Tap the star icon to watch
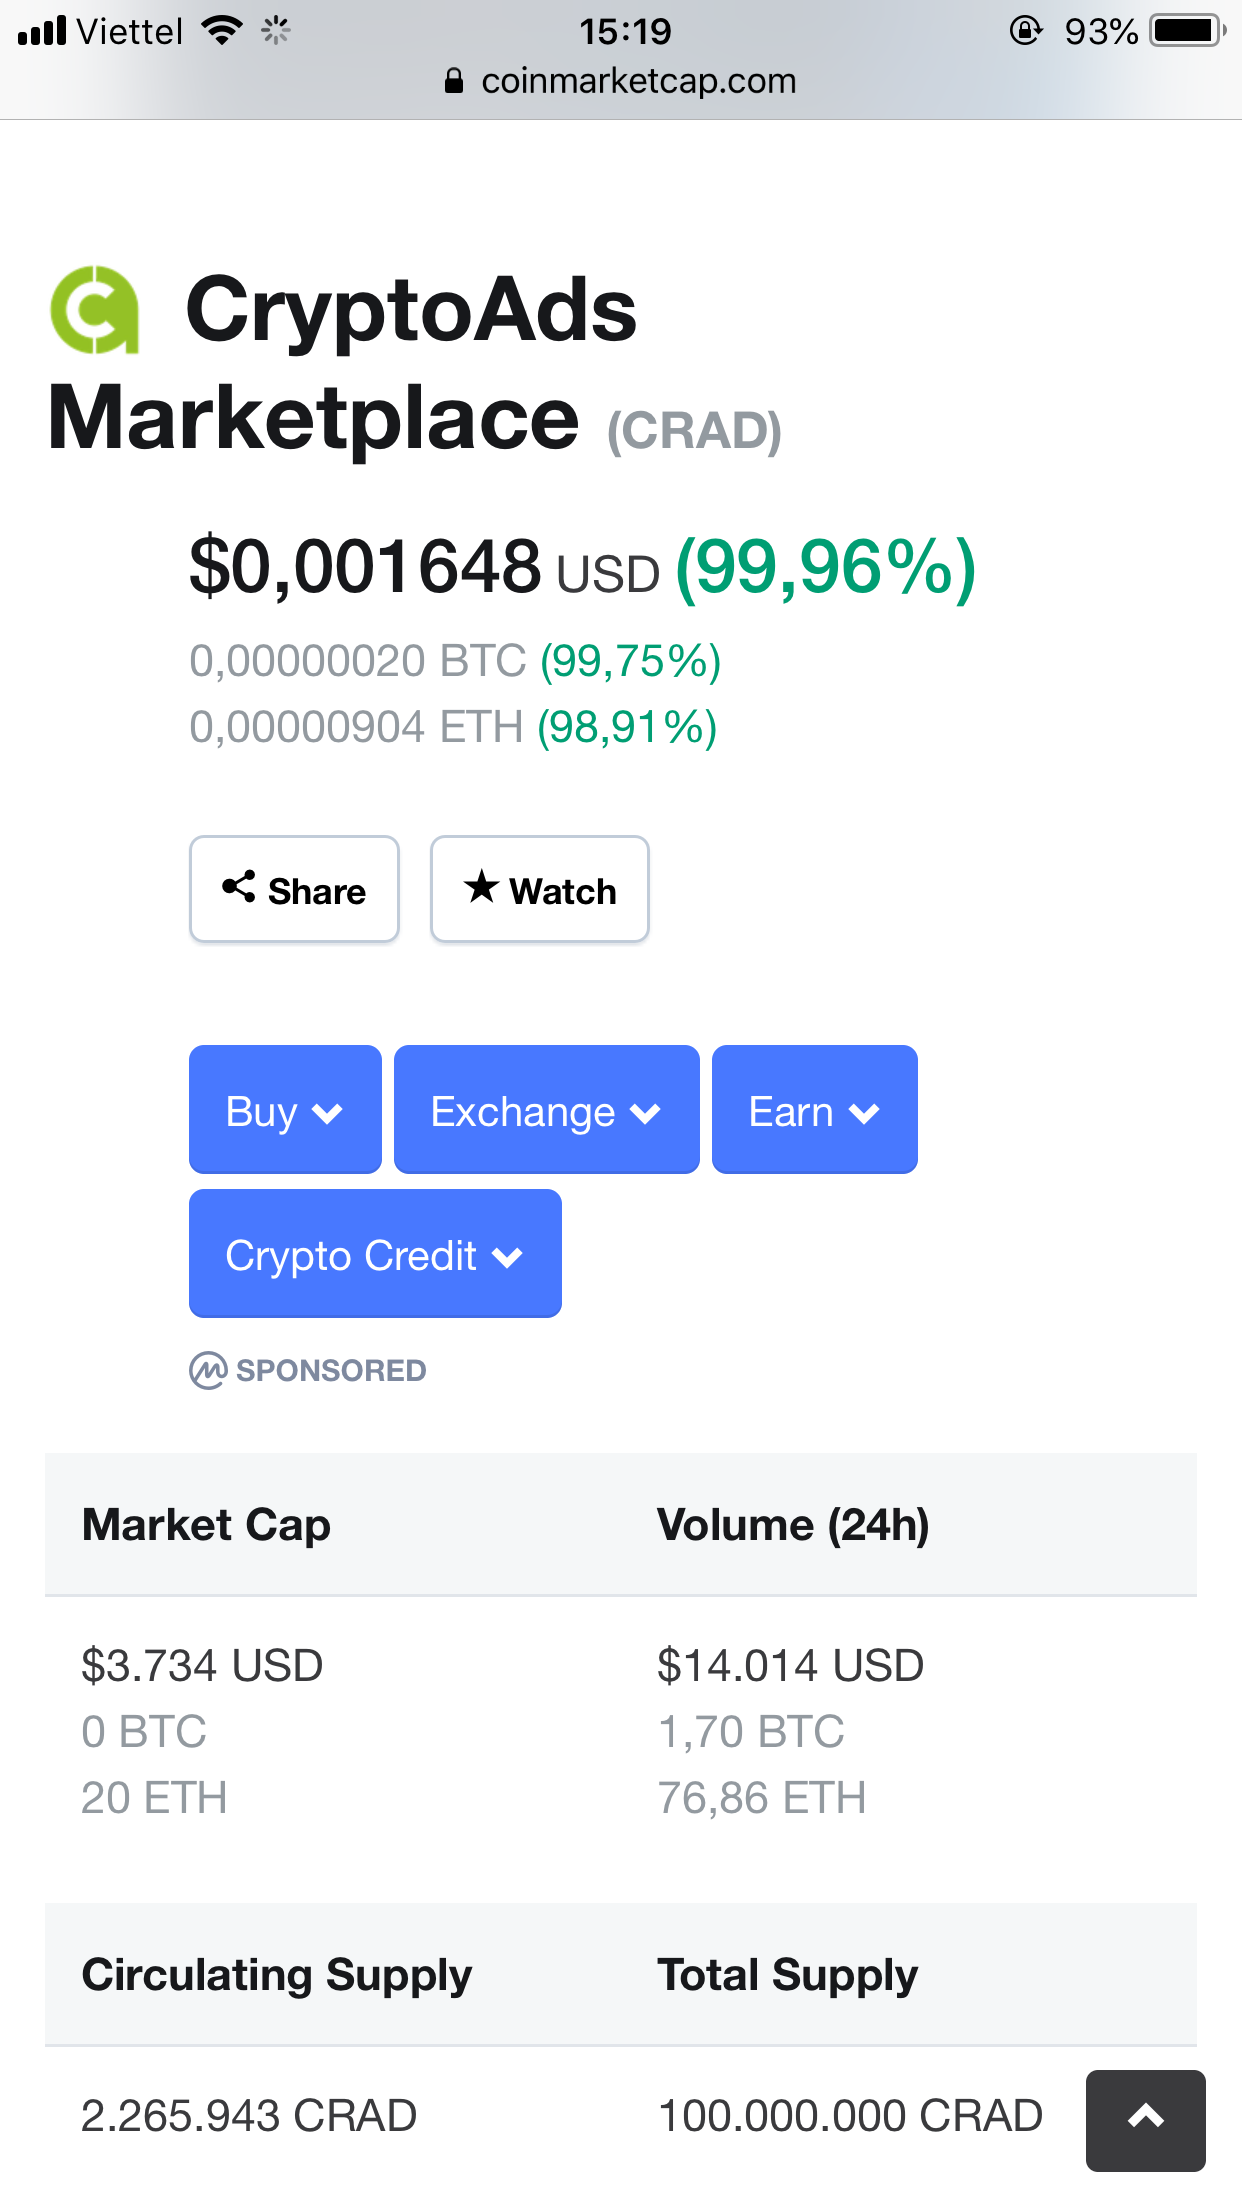This screenshot has height=2208, width=1242. pos(481,887)
